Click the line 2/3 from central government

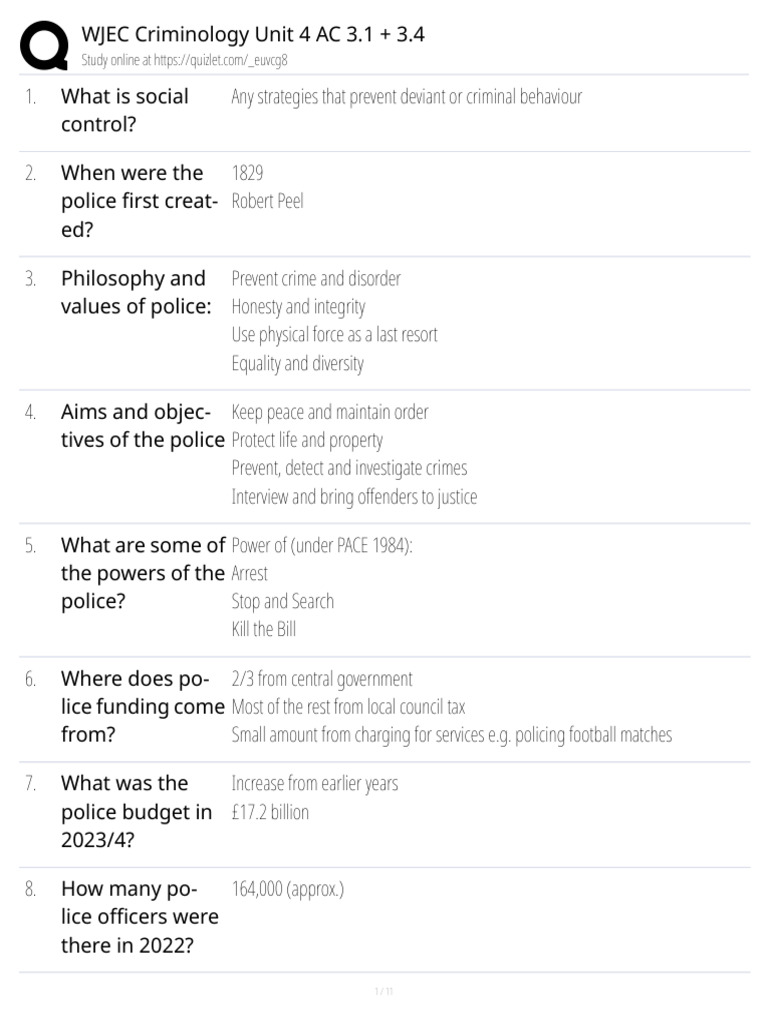click(322, 679)
